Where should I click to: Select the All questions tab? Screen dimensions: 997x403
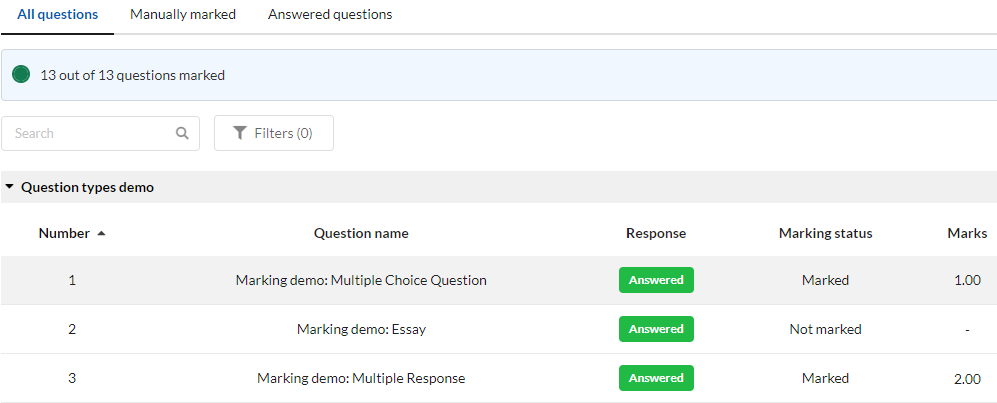coord(57,15)
